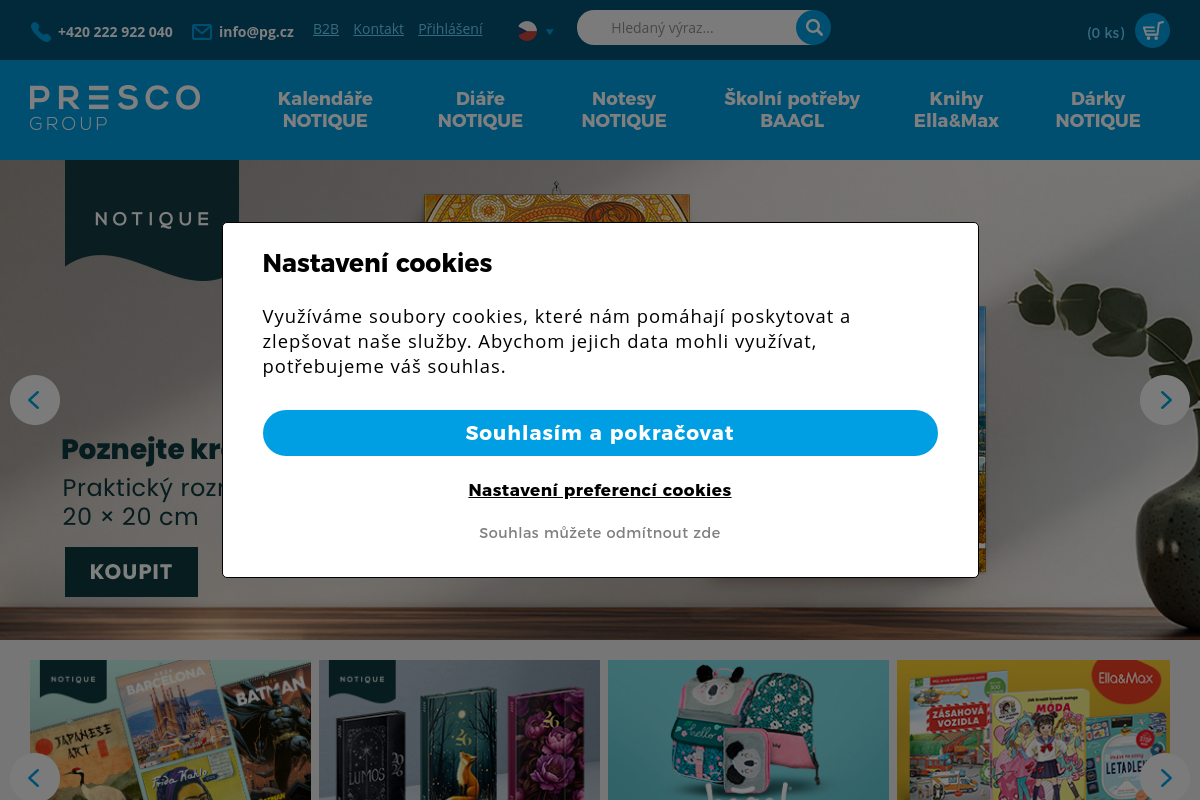Click the Czech flag language icon
The image size is (1200, 800).
coord(528,31)
